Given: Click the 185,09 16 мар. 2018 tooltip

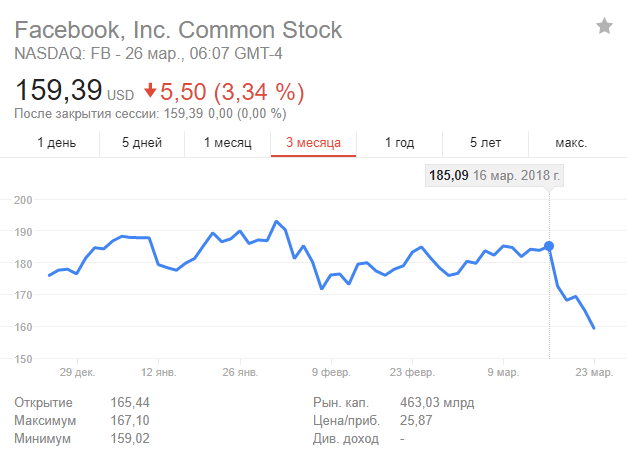Looking at the screenshot, I should (495, 176).
